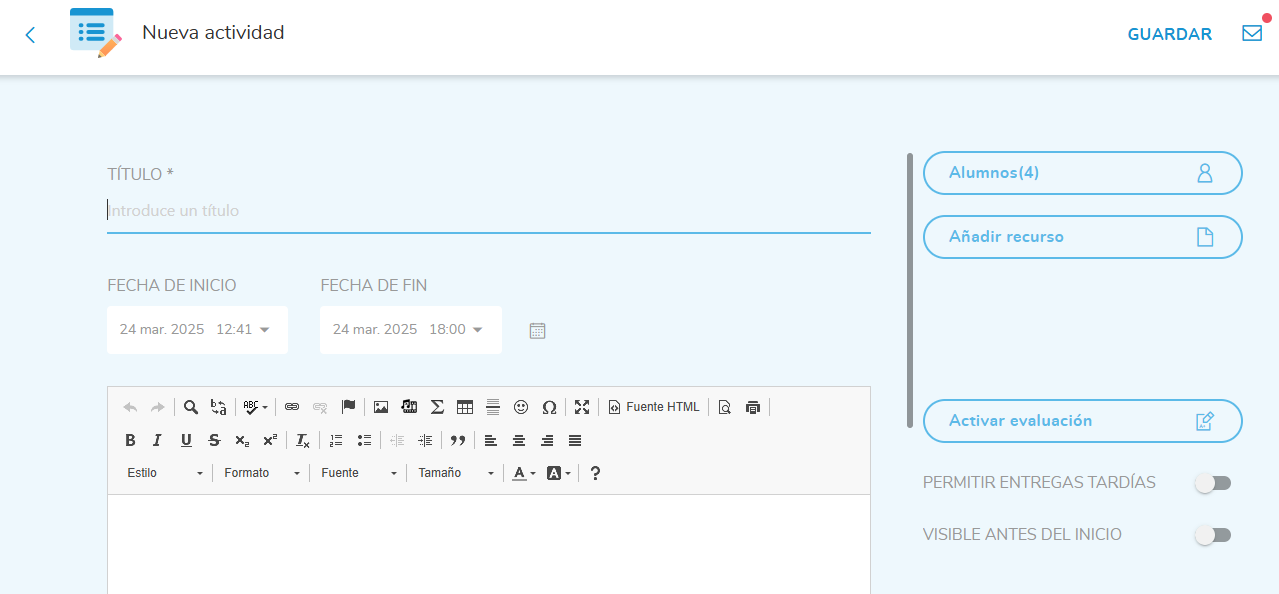Open the emoticon smiley picker
The height and width of the screenshot is (594, 1279).
tap(521, 407)
